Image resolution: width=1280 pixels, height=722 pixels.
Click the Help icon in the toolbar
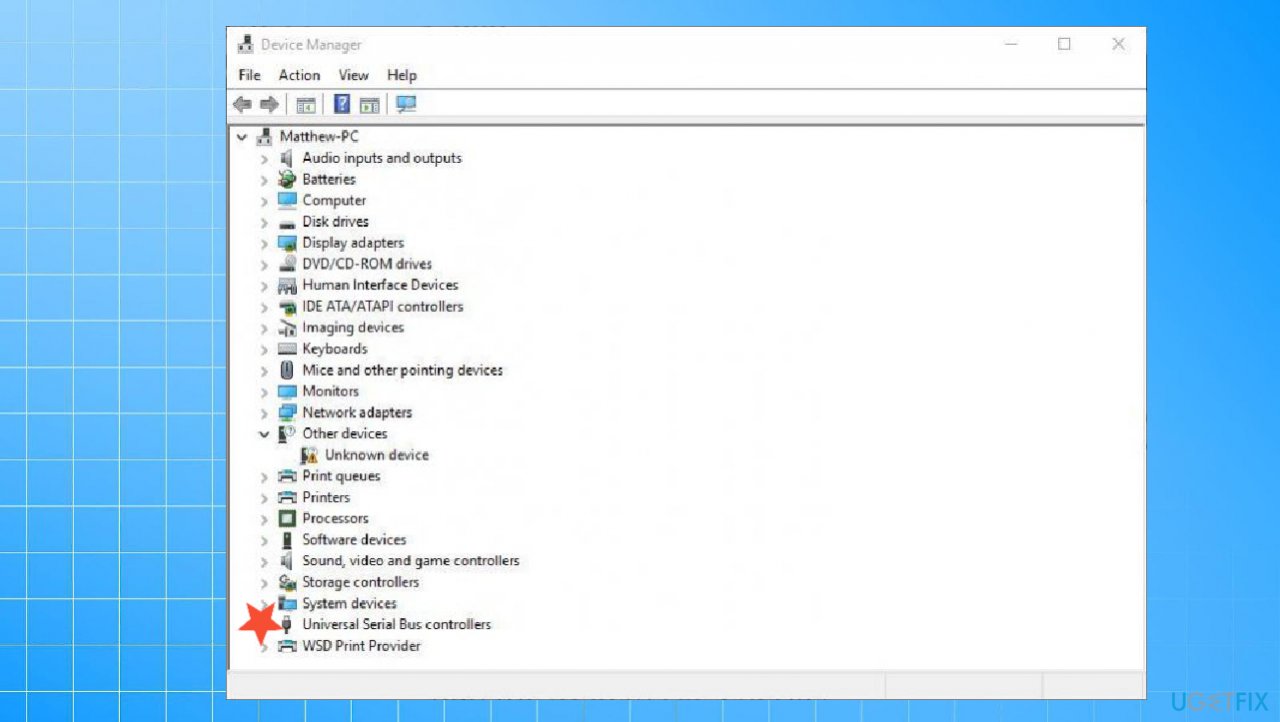pyautogui.click(x=342, y=103)
